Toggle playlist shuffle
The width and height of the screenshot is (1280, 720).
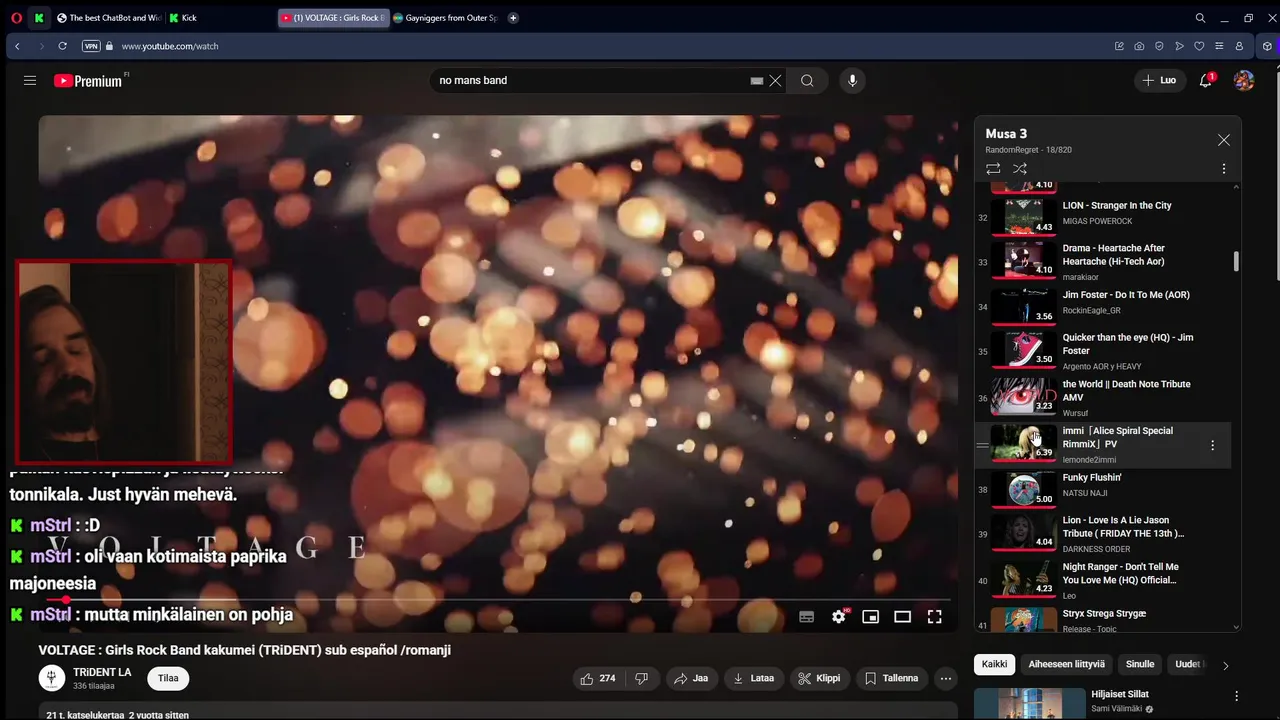[x=1020, y=169]
